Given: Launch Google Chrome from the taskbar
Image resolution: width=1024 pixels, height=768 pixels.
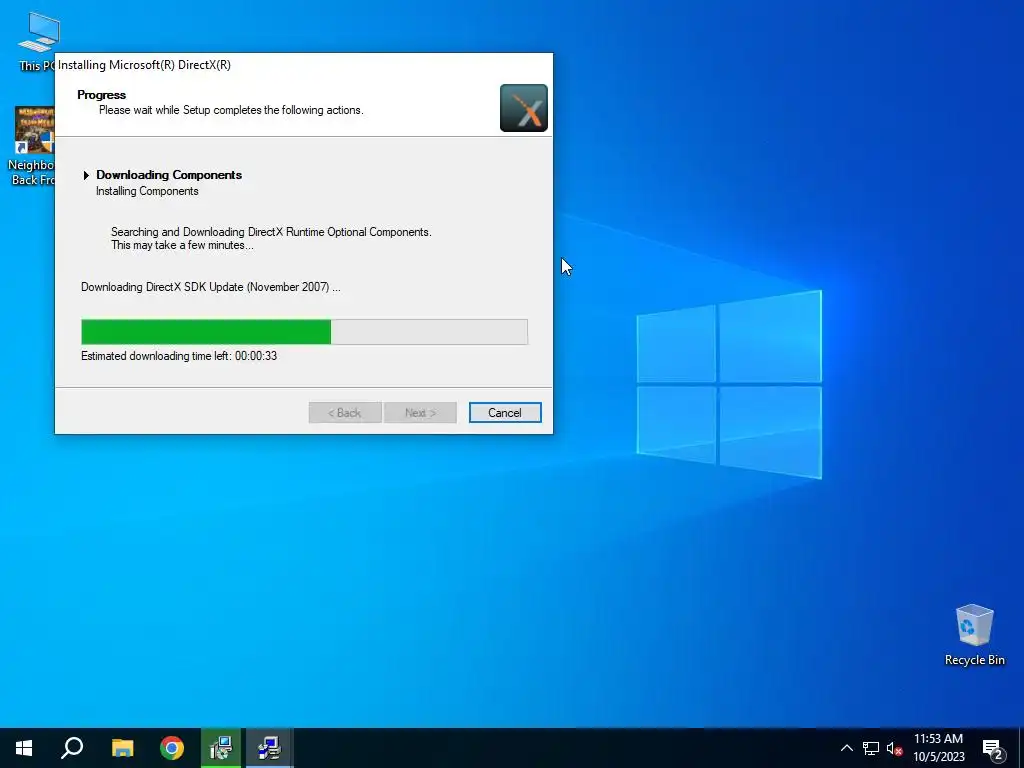Looking at the screenshot, I should click(x=172, y=748).
